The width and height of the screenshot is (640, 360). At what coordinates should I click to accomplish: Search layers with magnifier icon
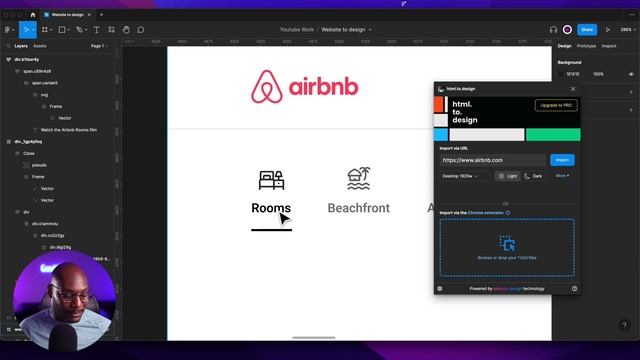coord(9,46)
